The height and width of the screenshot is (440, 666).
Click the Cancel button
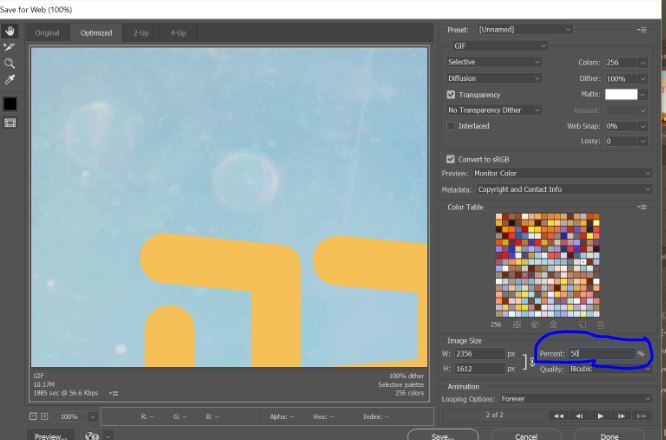click(526, 435)
